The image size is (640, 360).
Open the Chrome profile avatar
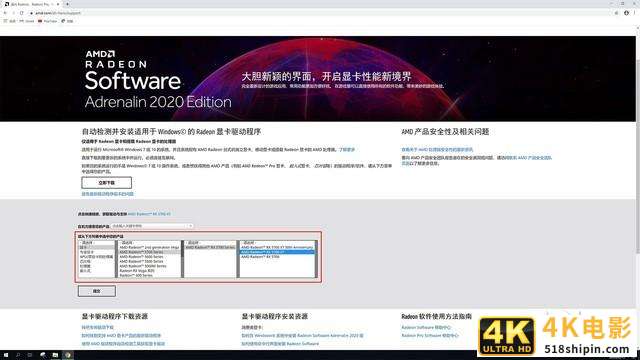coord(627,13)
